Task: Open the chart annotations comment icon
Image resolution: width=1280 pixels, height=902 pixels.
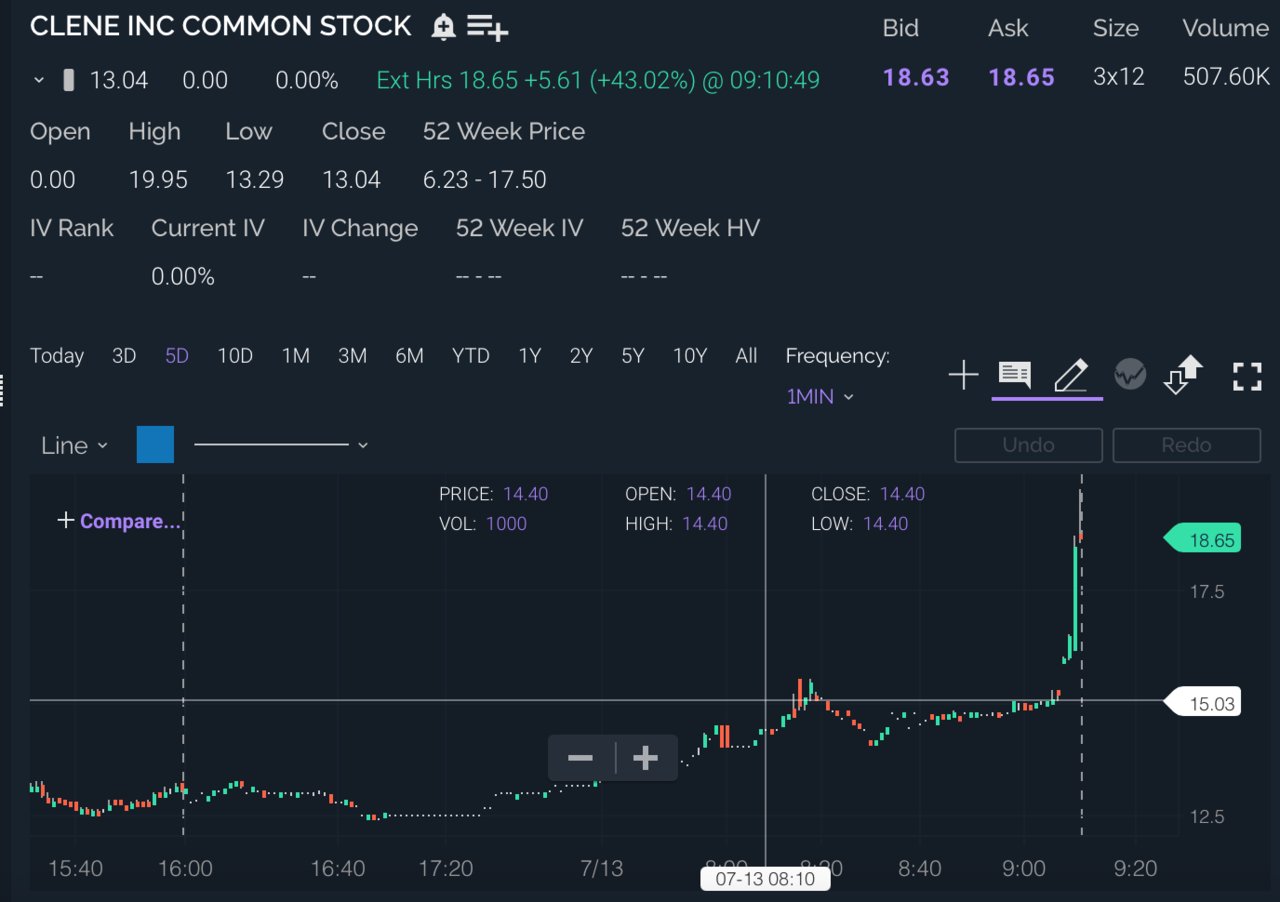Action: pyautogui.click(x=1014, y=376)
